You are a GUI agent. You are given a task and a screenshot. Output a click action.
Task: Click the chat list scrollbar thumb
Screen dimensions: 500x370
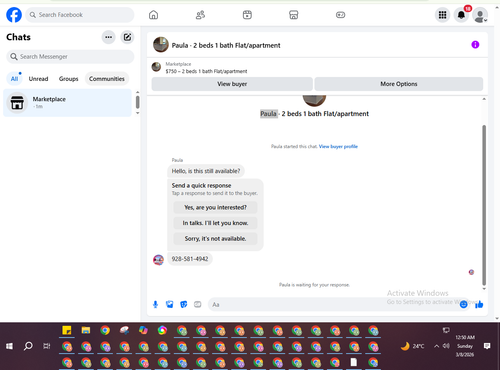138,102
